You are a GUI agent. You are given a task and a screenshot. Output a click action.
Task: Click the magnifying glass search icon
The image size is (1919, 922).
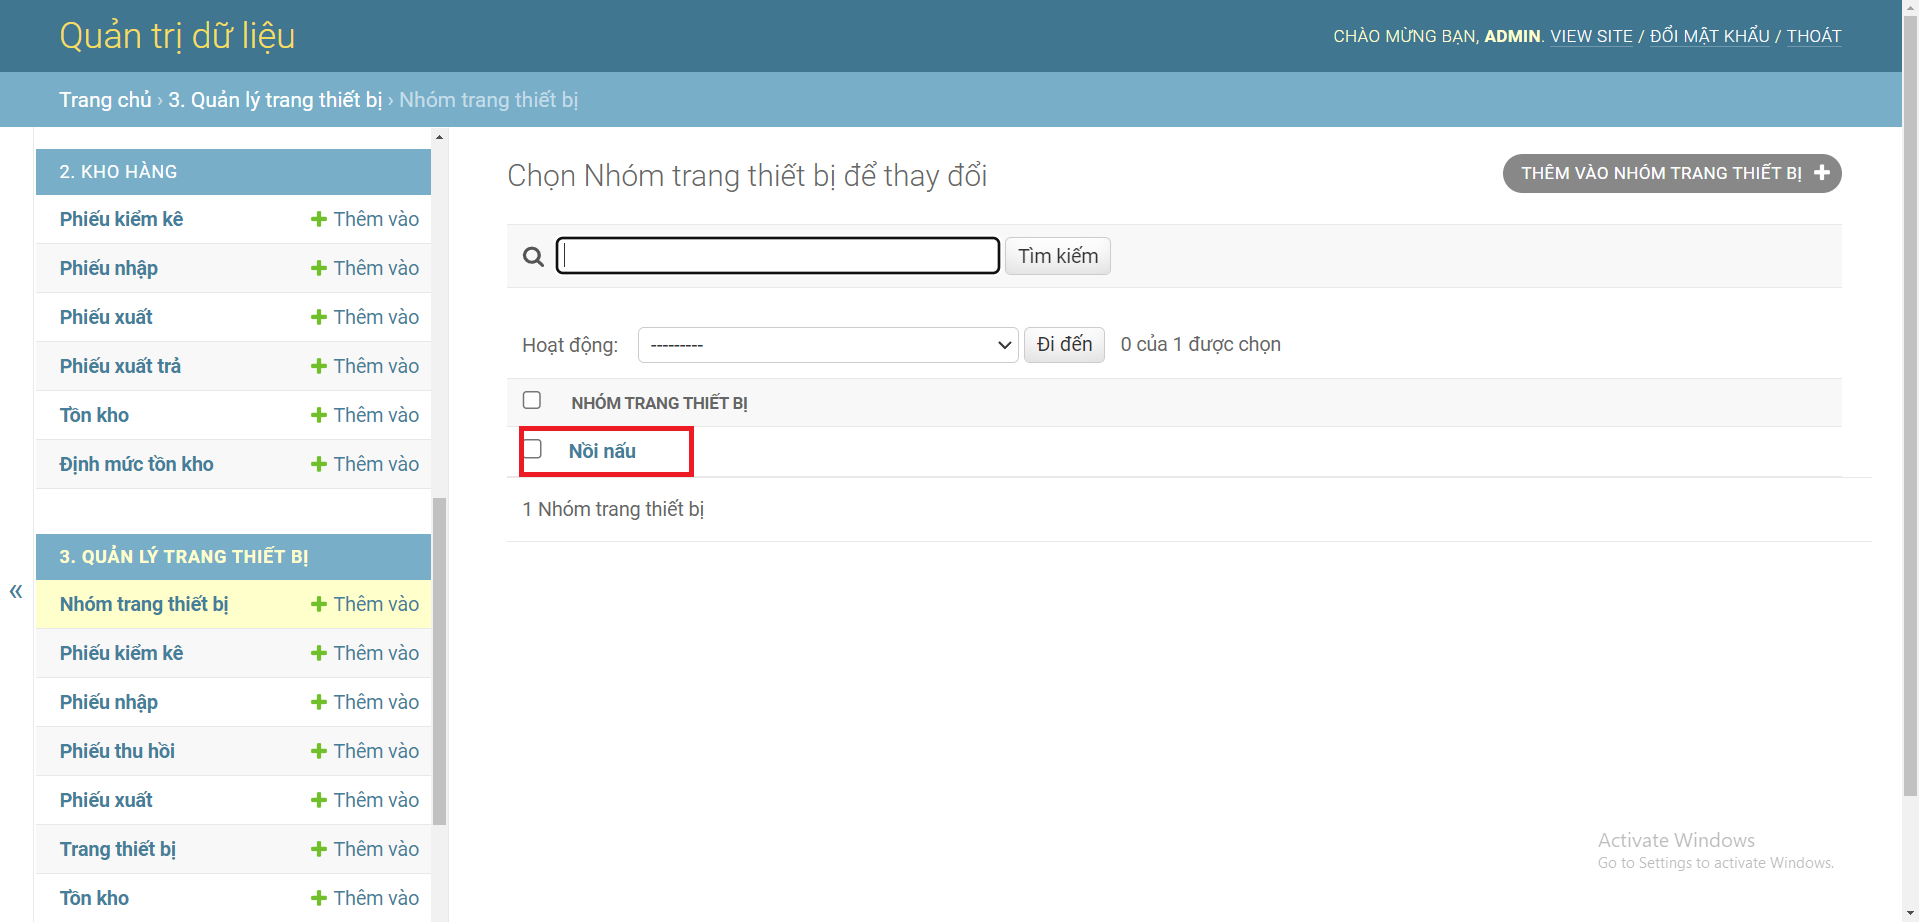[x=532, y=256]
